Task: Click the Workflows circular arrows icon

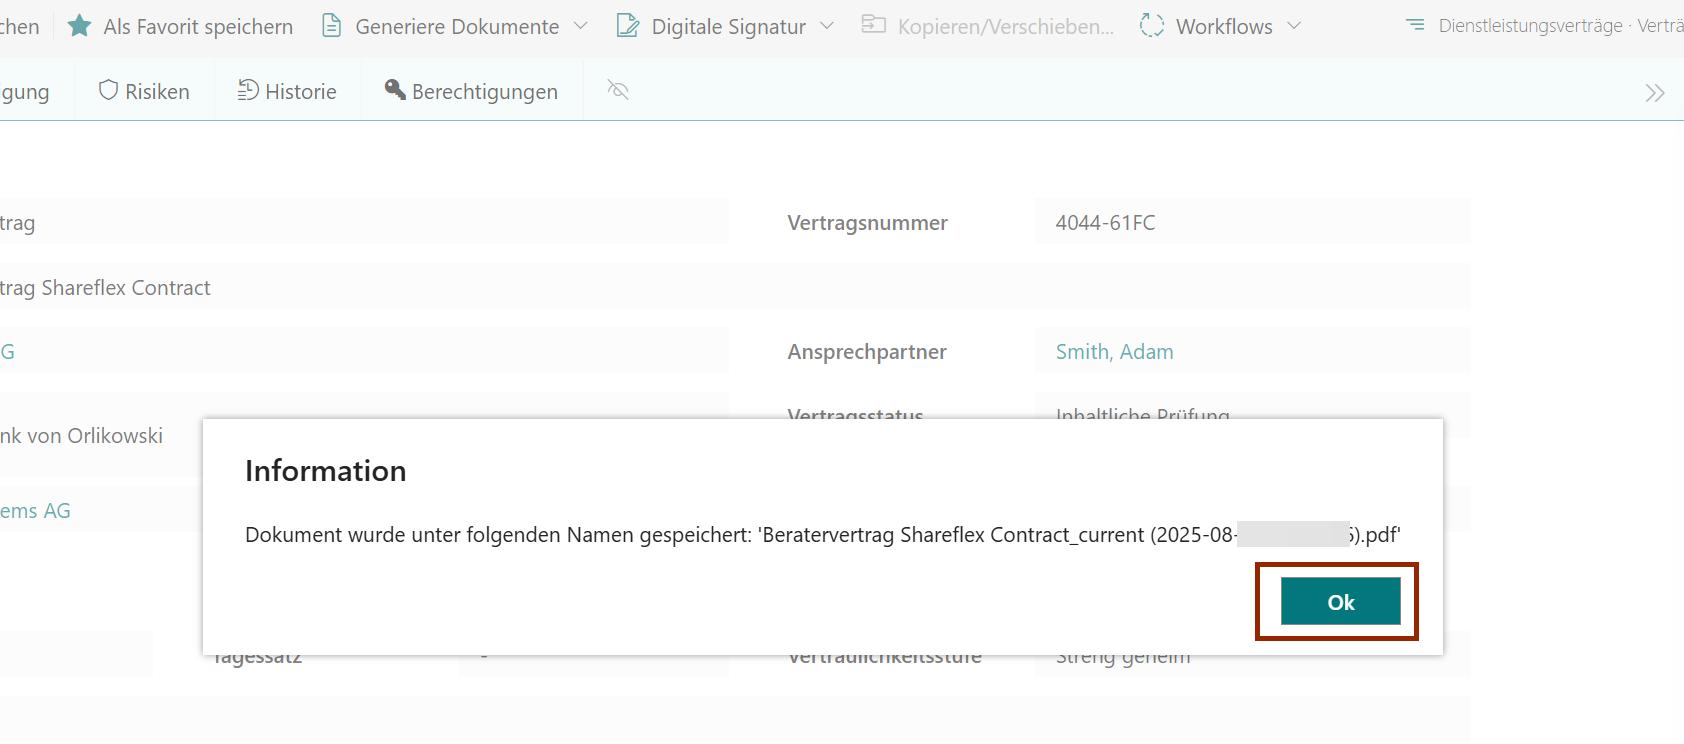Action: point(1152,26)
